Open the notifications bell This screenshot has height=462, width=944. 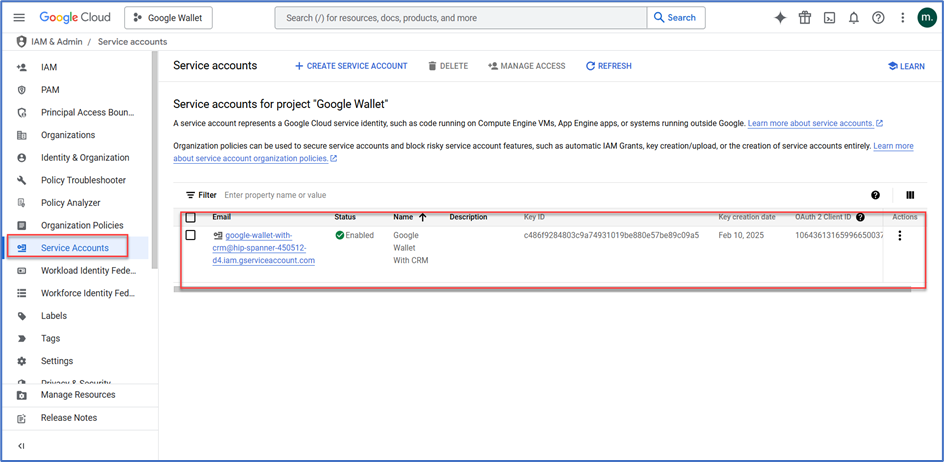click(x=854, y=18)
